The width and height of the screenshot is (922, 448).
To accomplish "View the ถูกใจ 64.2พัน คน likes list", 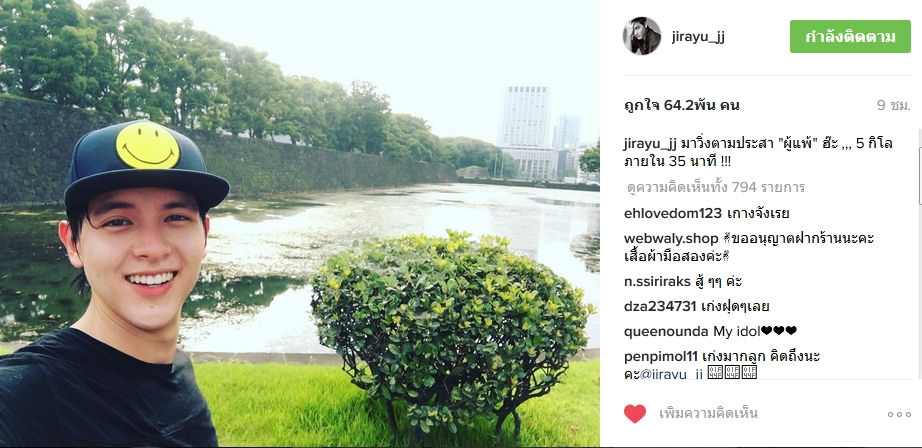I will click(x=682, y=106).
